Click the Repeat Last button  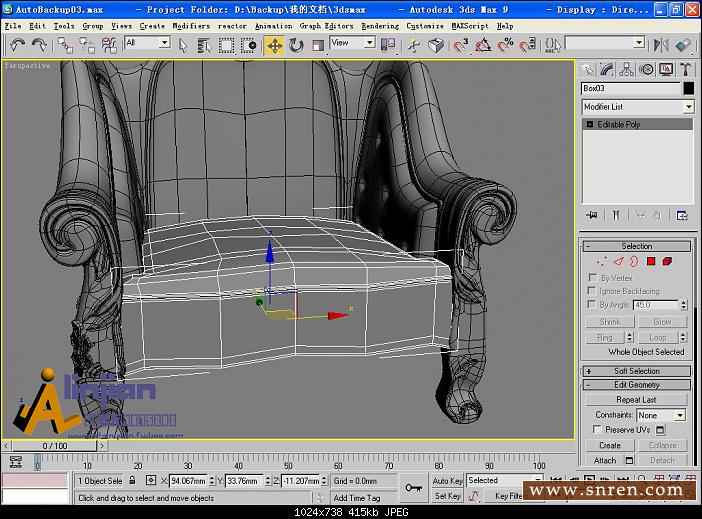click(637, 400)
